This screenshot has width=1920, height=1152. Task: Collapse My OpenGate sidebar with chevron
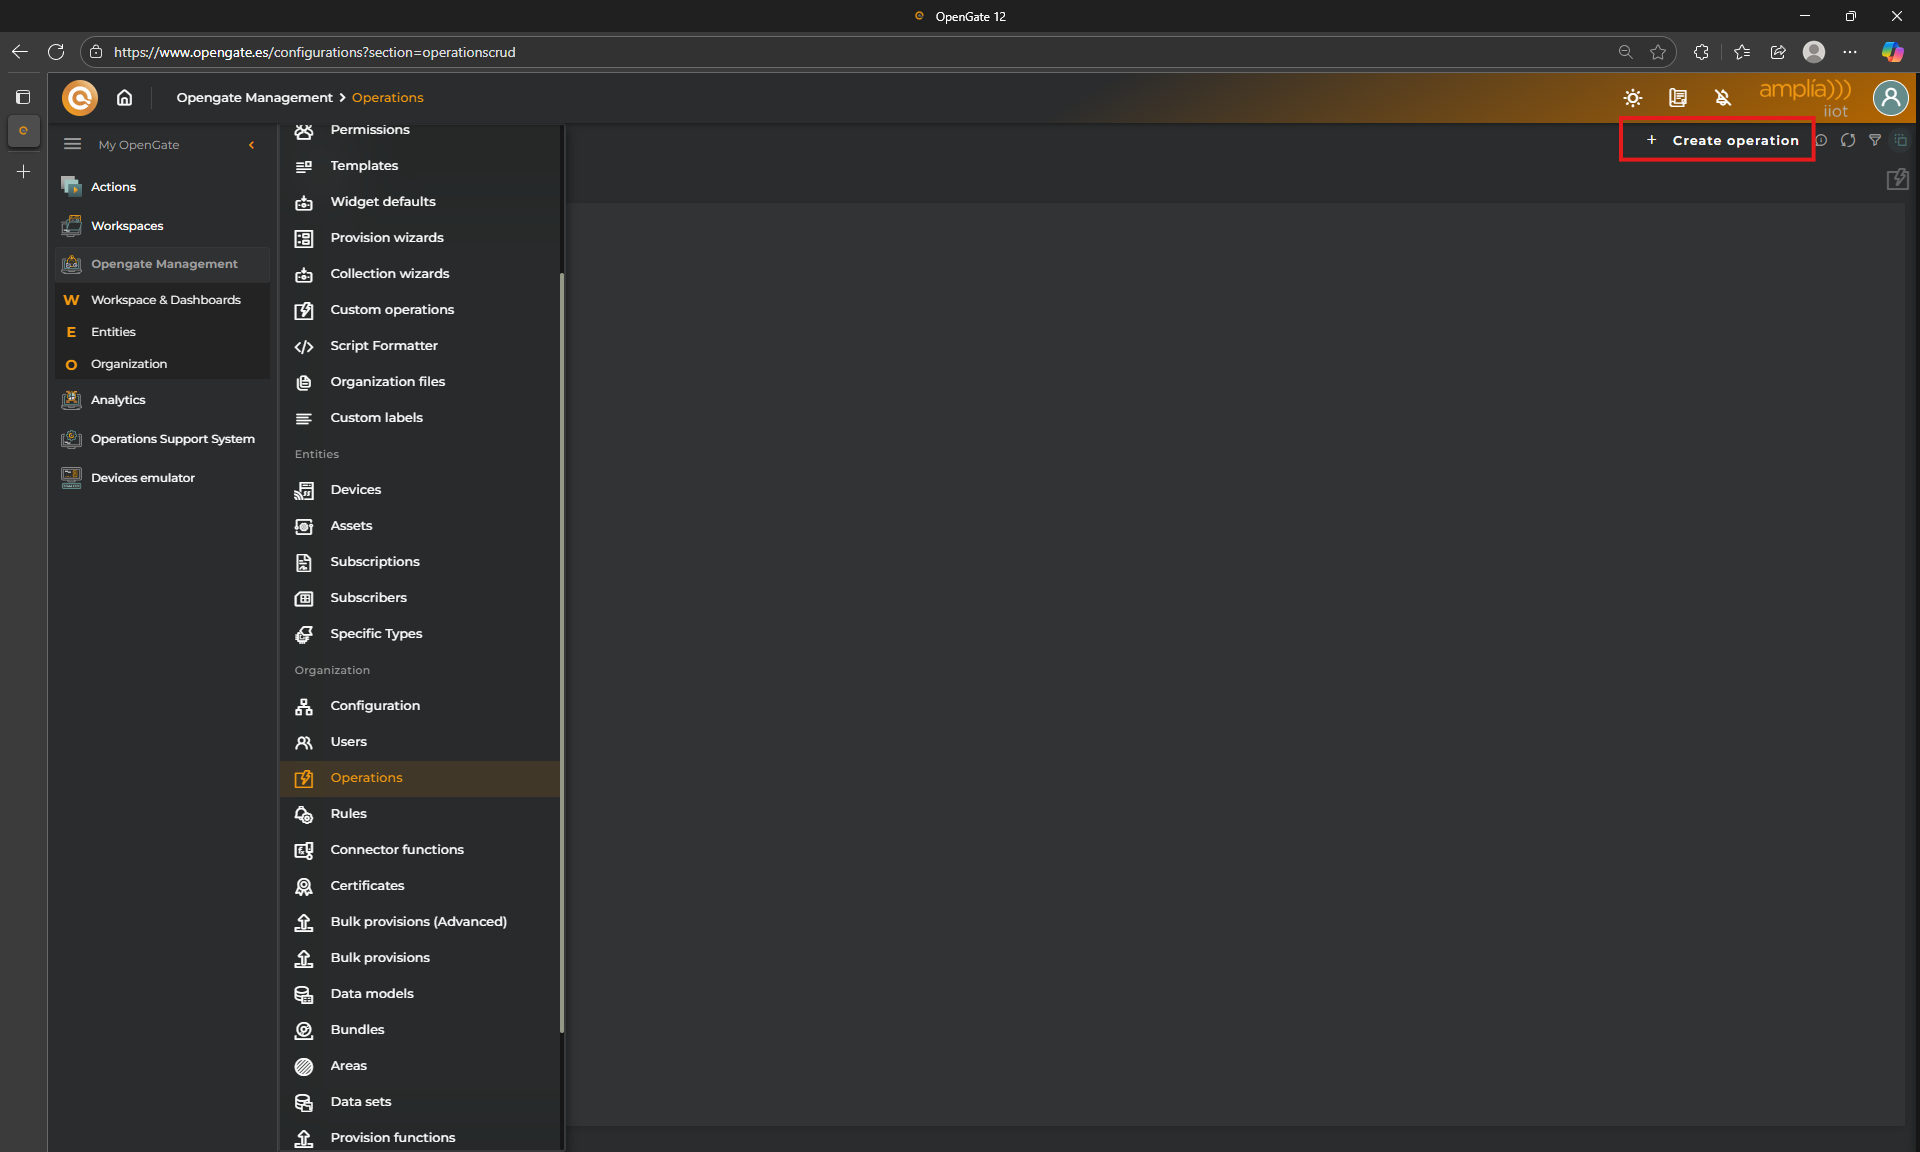click(x=252, y=145)
